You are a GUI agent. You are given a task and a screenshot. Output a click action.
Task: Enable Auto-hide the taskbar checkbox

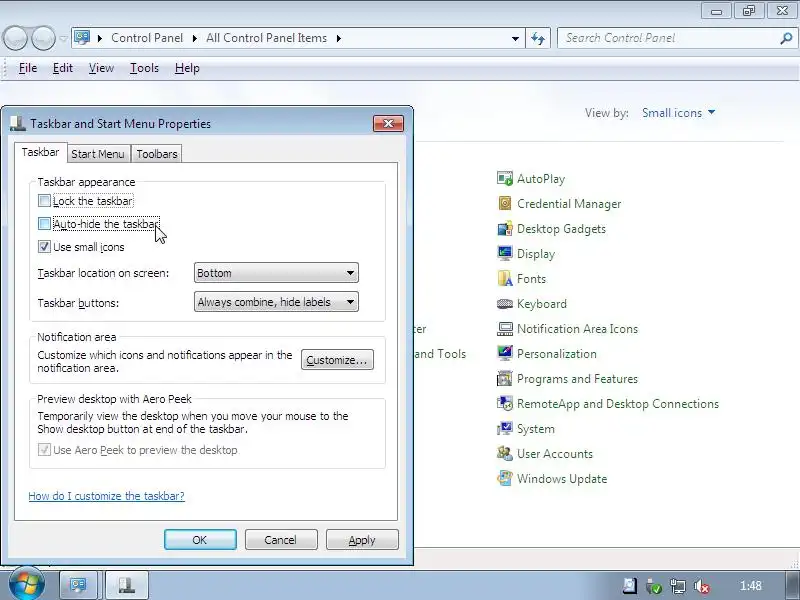pos(44,223)
